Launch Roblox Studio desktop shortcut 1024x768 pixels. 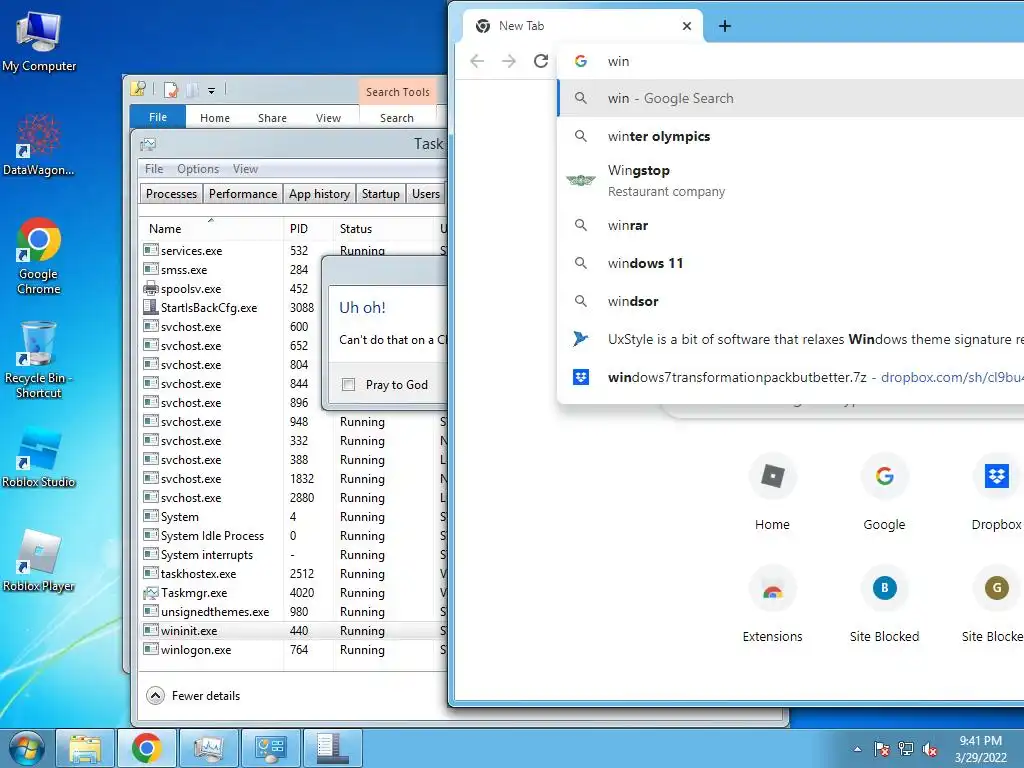coord(39,457)
